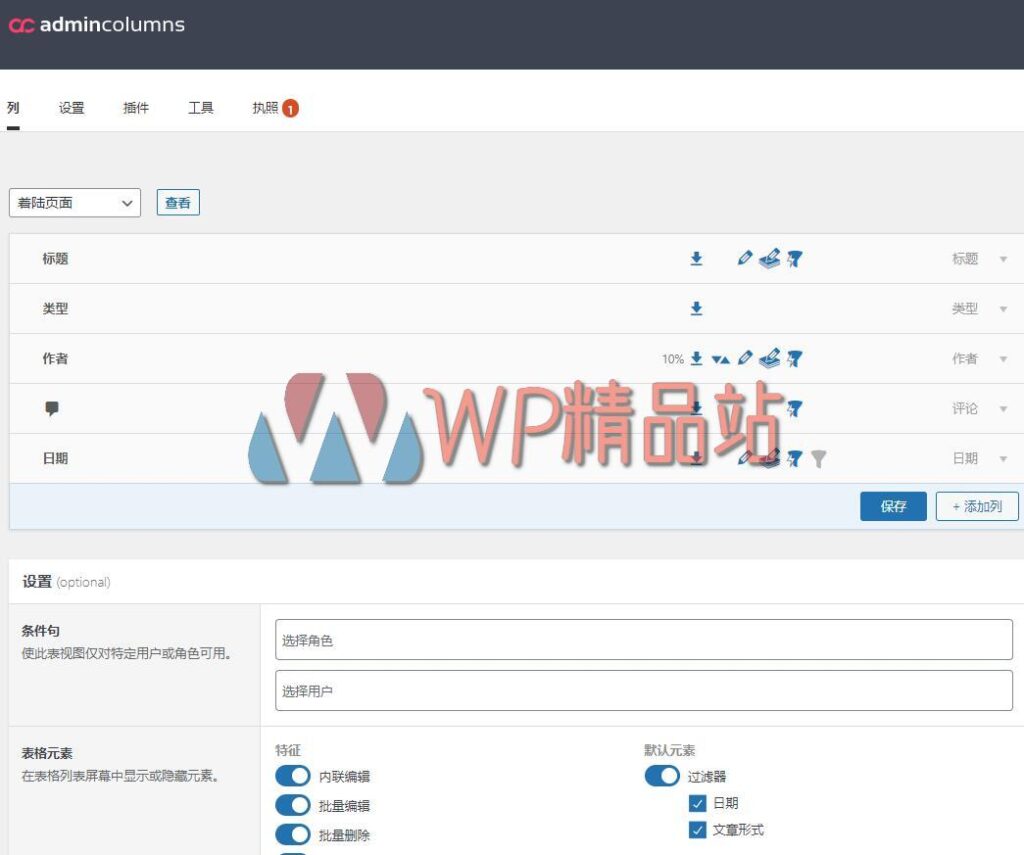Image resolution: width=1024 pixels, height=855 pixels.
Task: Expand the column type dropdown beside 标题
Action: point(1005,258)
